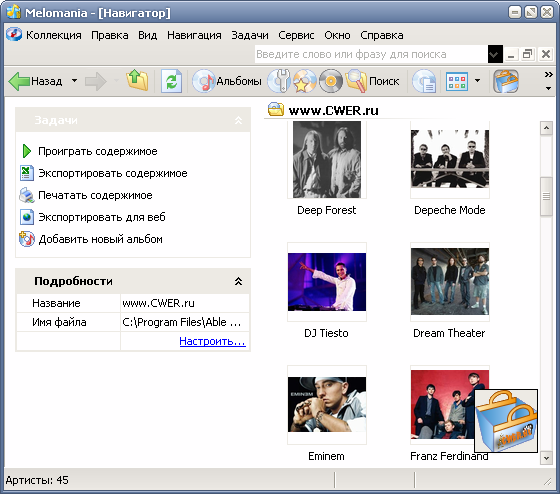Refresh the view with green arrows icon

[x=171, y=81]
